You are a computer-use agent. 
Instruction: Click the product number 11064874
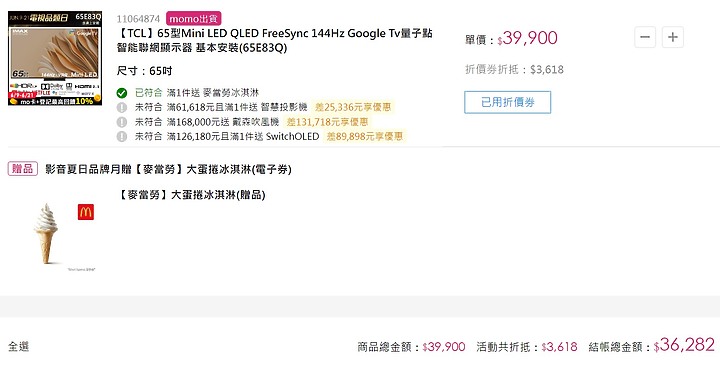(138, 19)
